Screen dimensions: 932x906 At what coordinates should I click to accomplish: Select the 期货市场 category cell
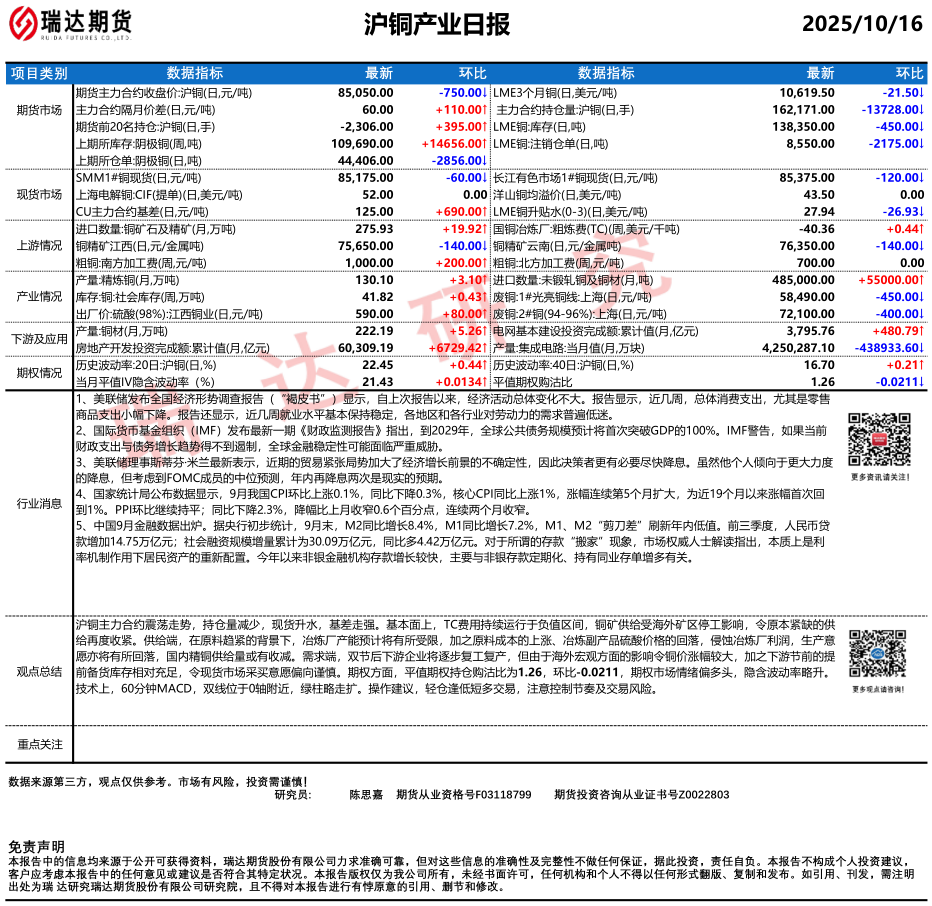[40, 109]
